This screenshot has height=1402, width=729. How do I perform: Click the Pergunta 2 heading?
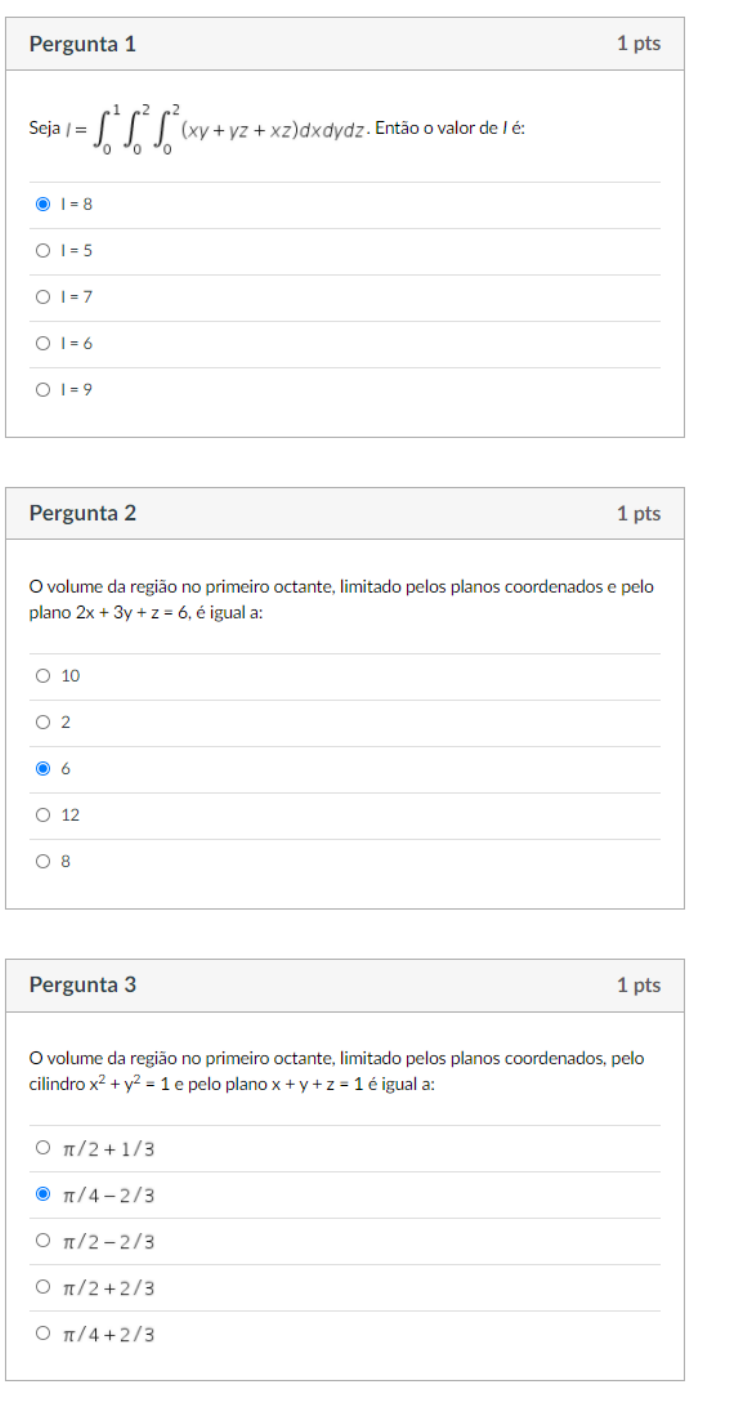point(83,514)
